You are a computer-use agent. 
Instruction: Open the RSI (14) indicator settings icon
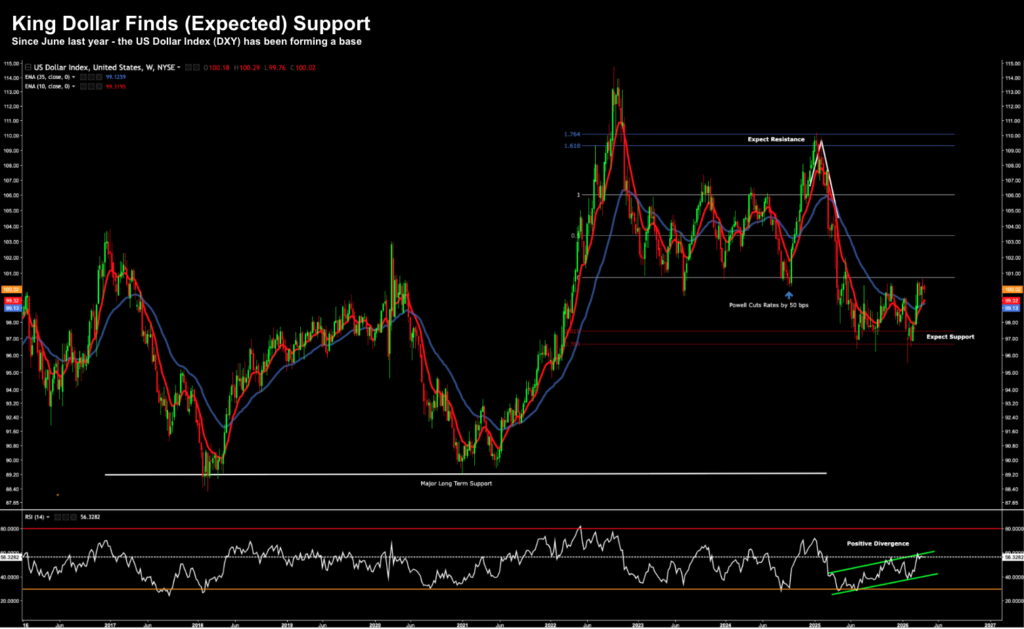65,517
